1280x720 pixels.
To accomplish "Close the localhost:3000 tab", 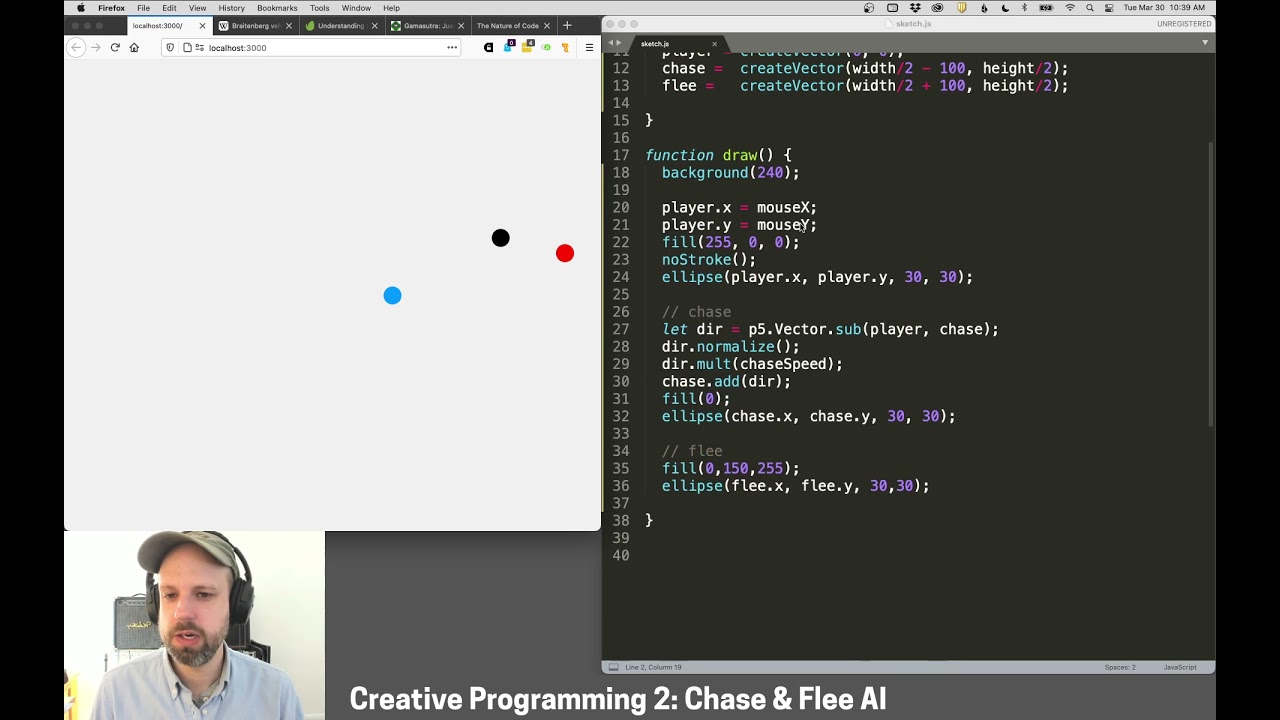I will 203,26.
